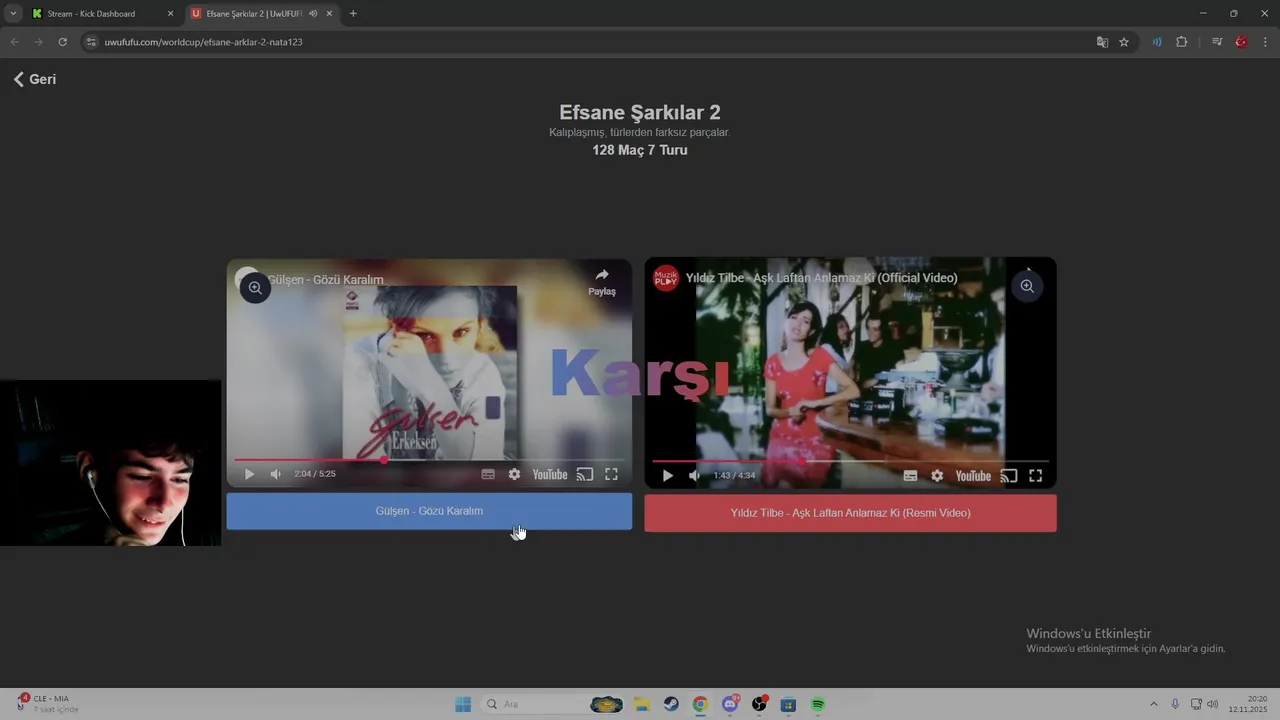Translate this page icon
Screen dimensions: 1280x720
(x=1102, y=42)
